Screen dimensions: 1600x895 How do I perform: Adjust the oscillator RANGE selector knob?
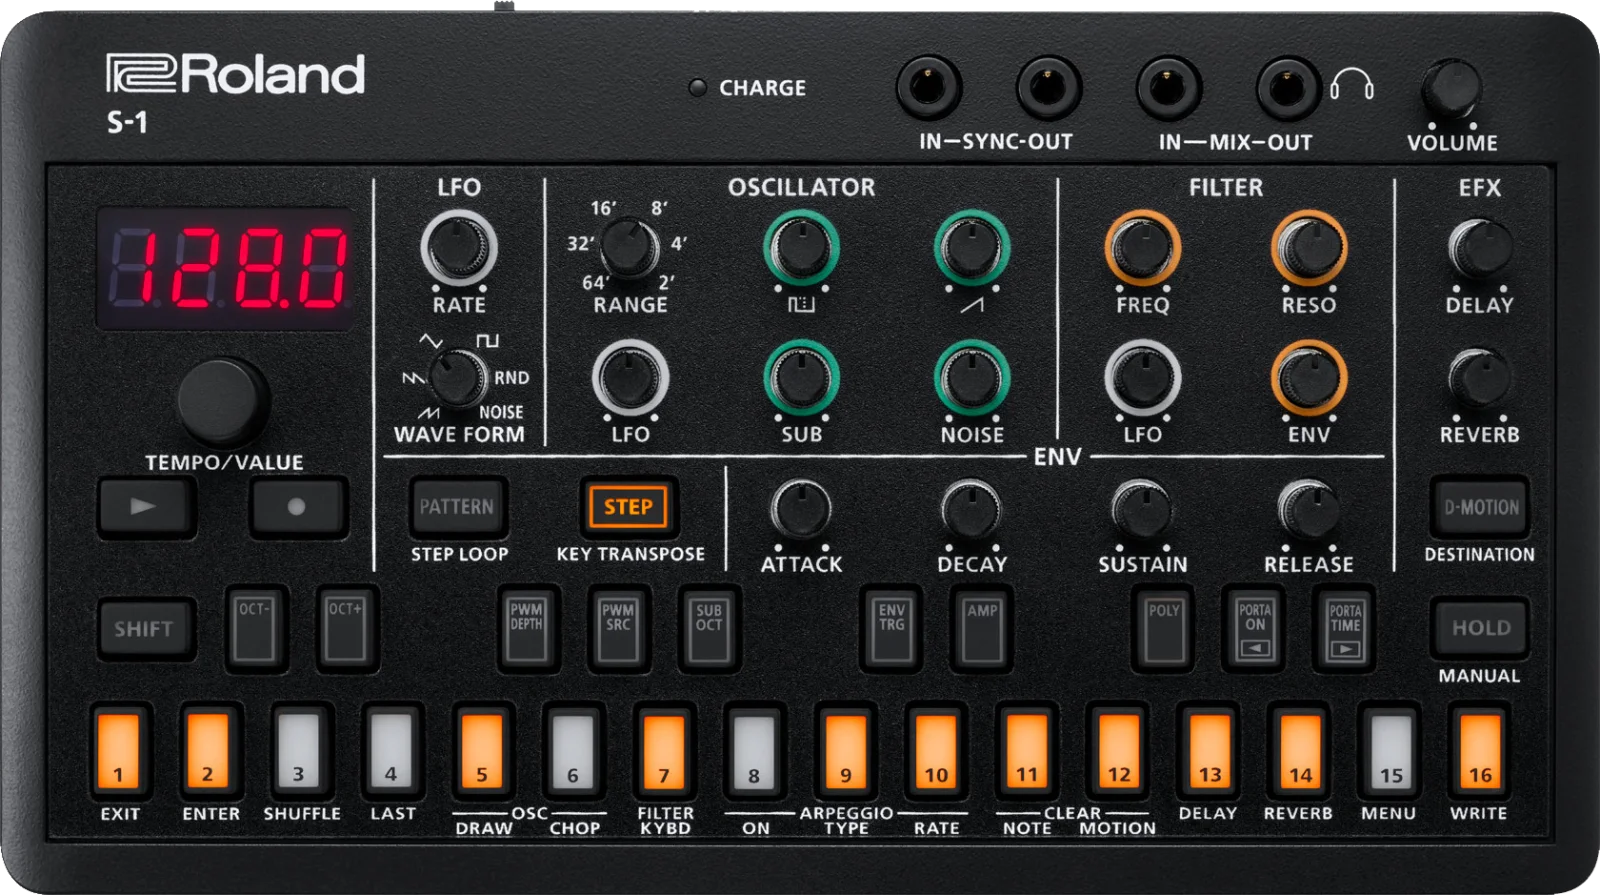point(629,246)
